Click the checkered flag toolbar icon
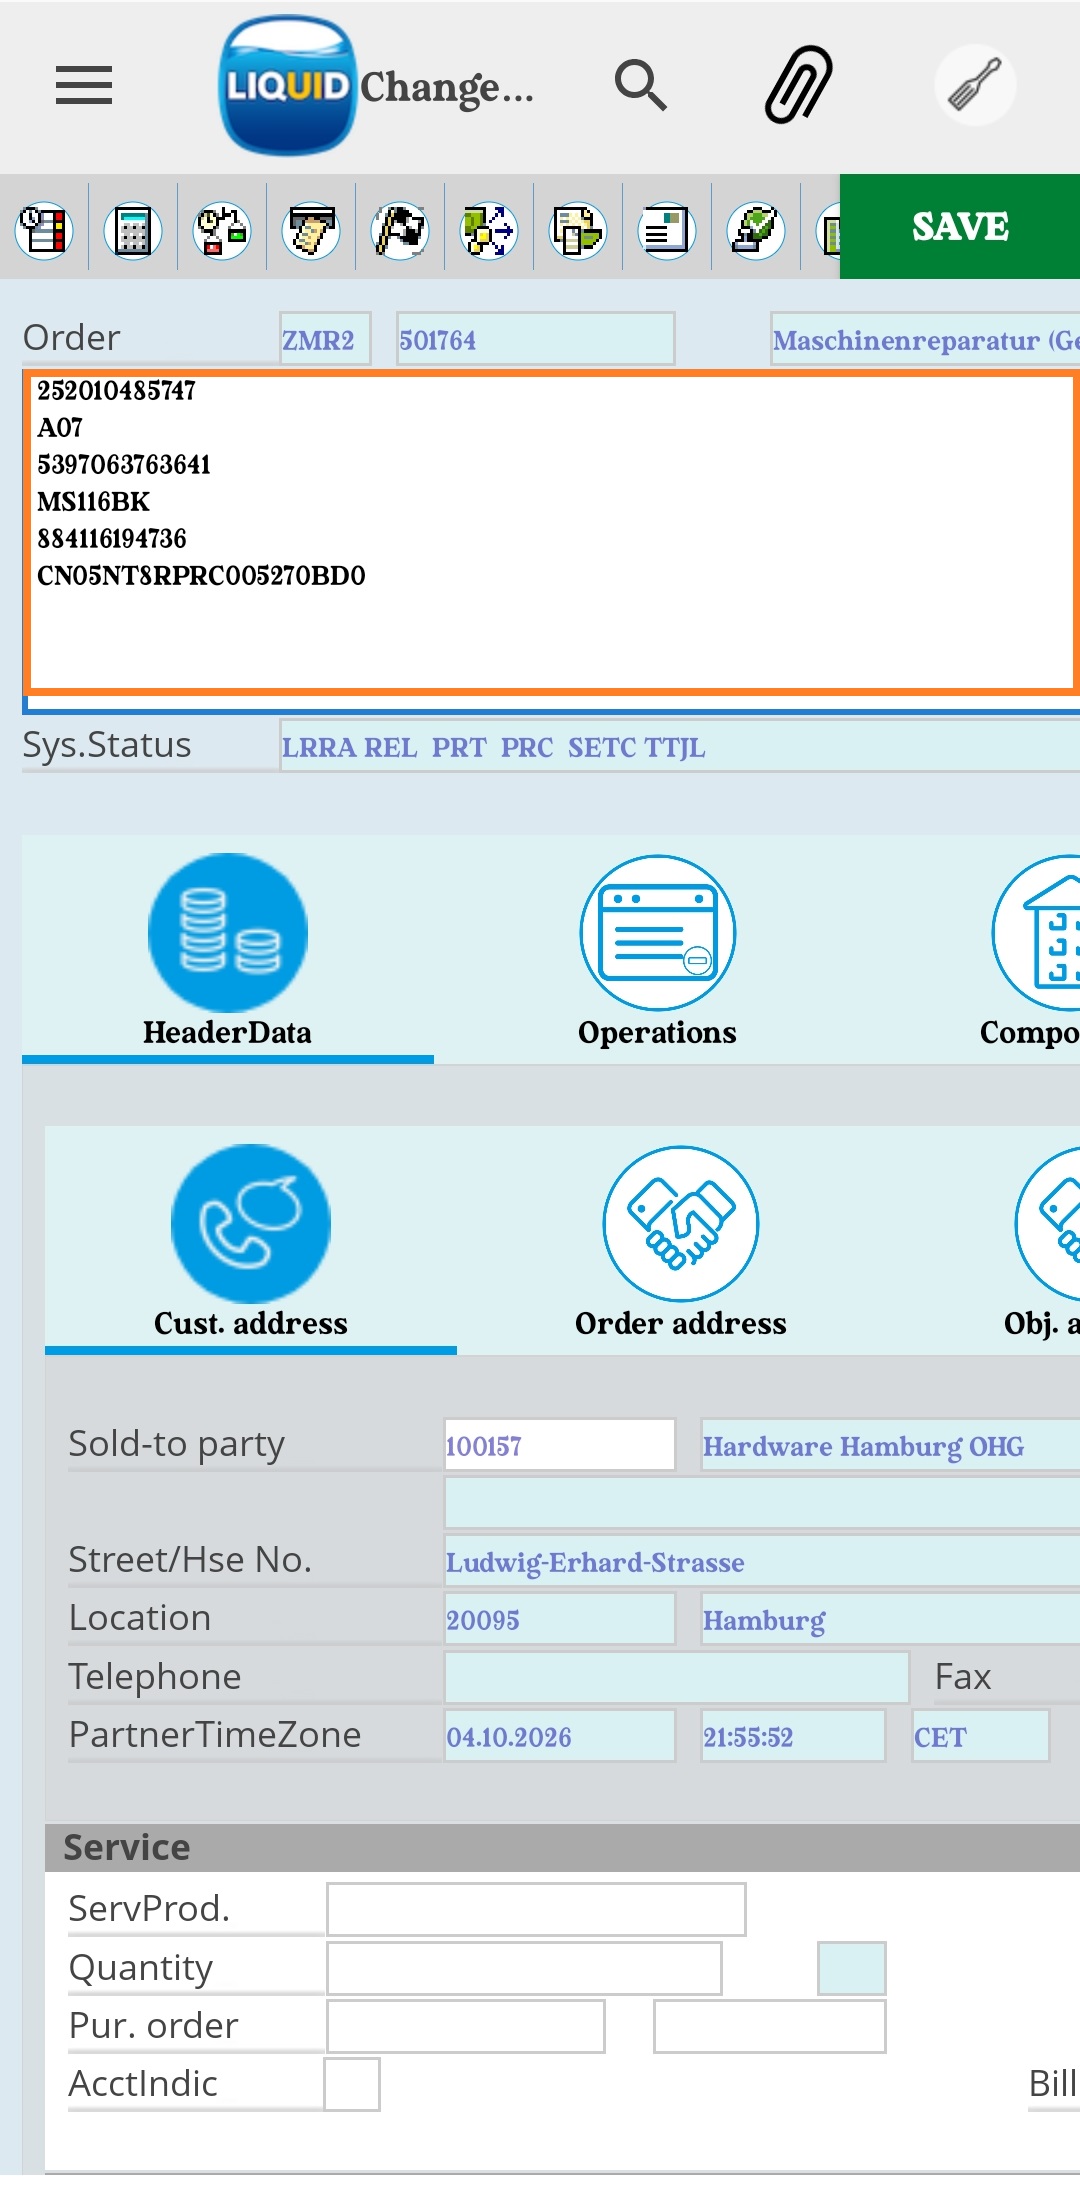This screenshot has height=2185, width=1080. (400, 231)
